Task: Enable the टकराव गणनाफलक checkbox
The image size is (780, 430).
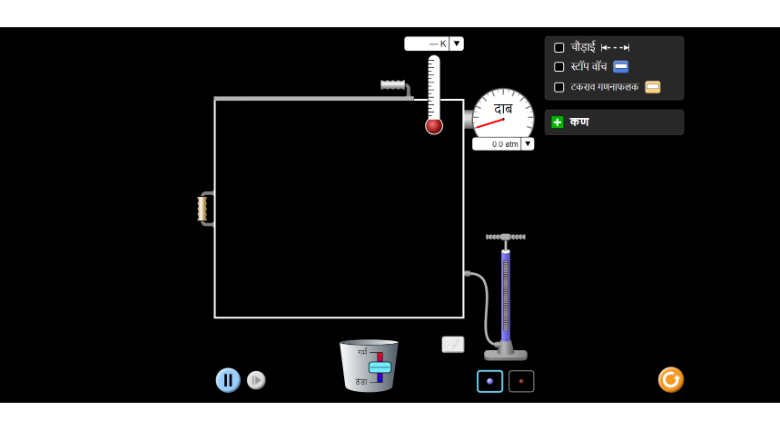Action: (559, 87)
